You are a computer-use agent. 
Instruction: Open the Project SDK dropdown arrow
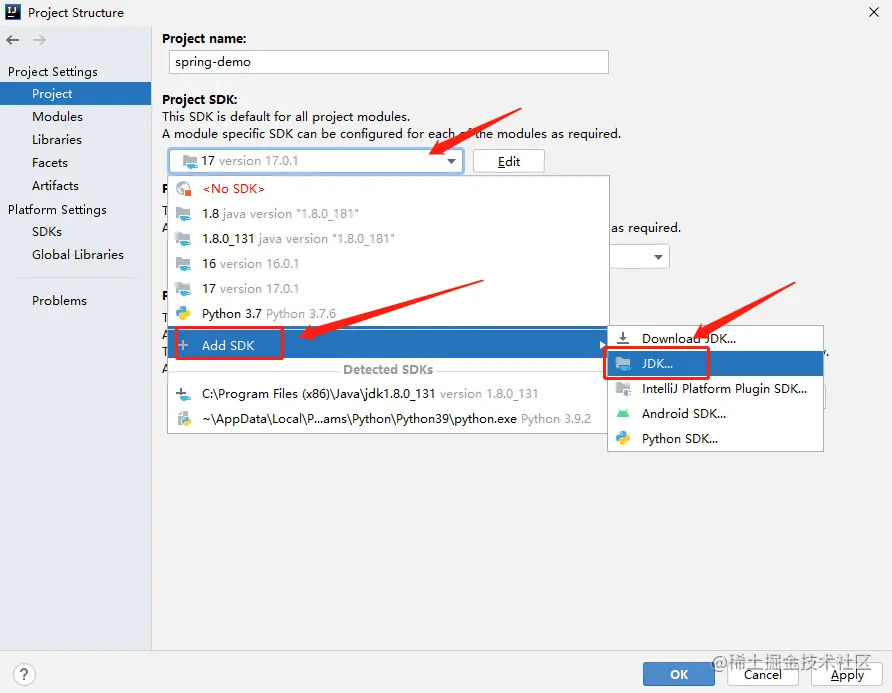pos(451,161)
